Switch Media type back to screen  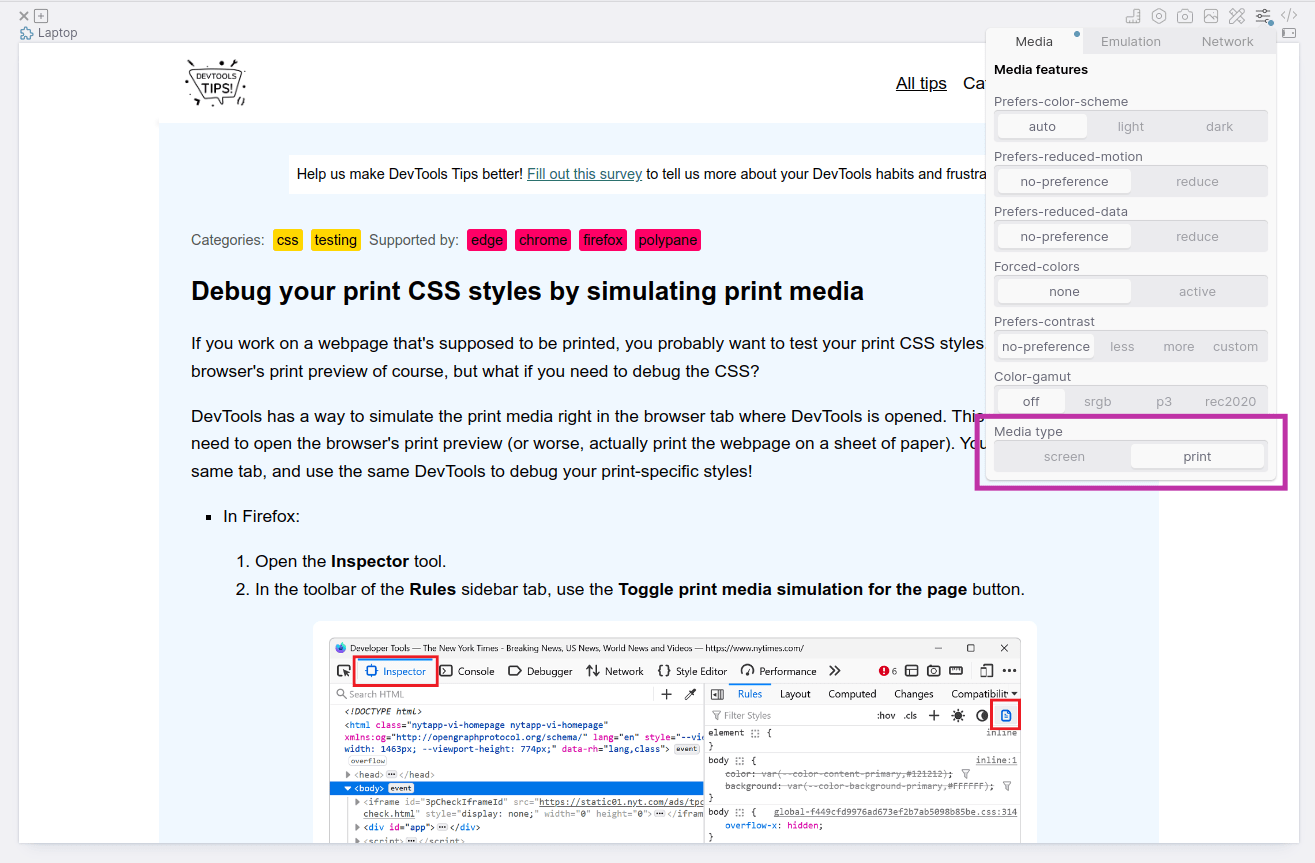(1064, 455)
